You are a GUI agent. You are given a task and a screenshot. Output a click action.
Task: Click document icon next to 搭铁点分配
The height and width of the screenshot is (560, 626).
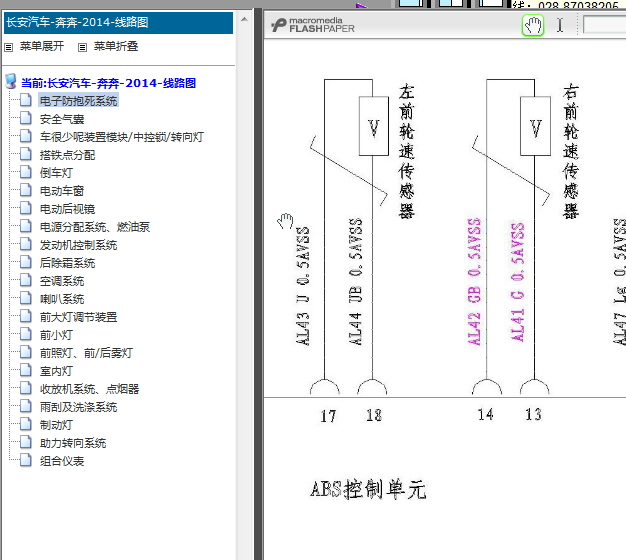point(26,153)
